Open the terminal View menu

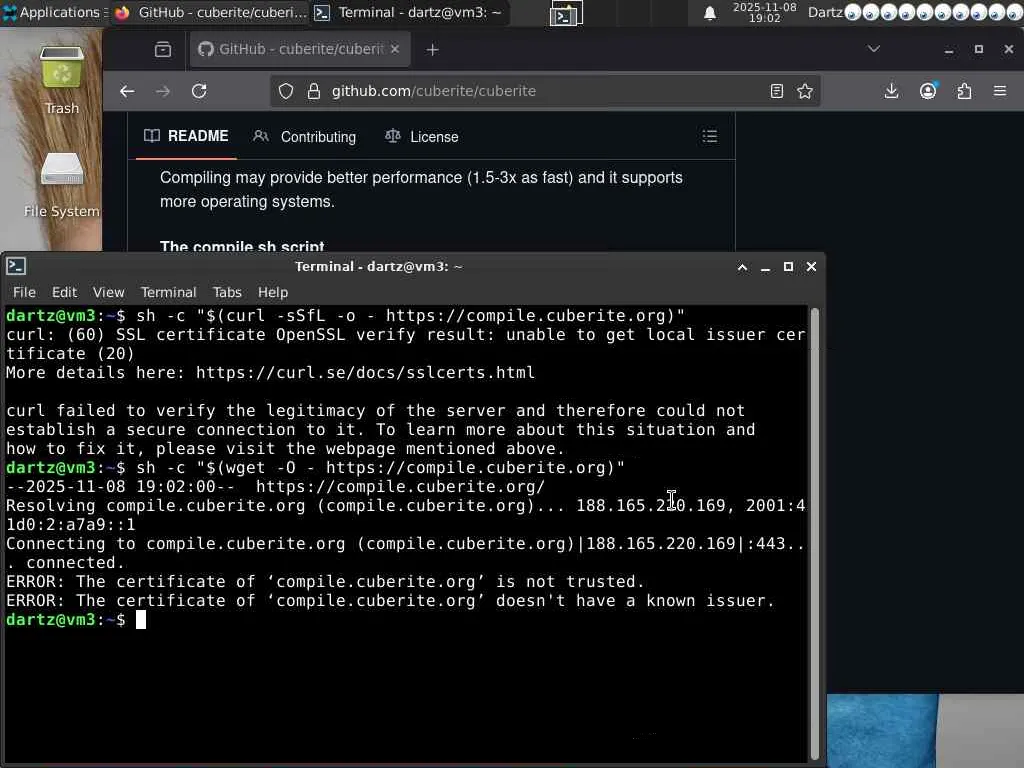tap(108, 292)
